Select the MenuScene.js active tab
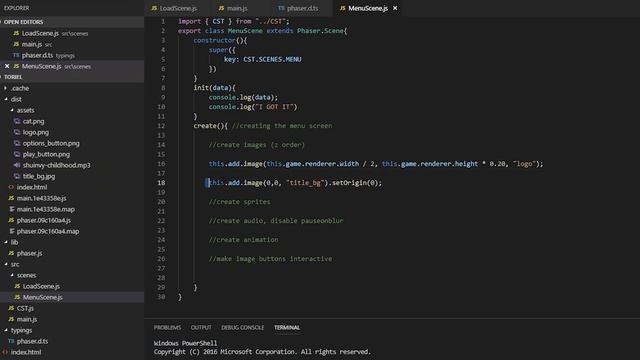 click(368, 8)
